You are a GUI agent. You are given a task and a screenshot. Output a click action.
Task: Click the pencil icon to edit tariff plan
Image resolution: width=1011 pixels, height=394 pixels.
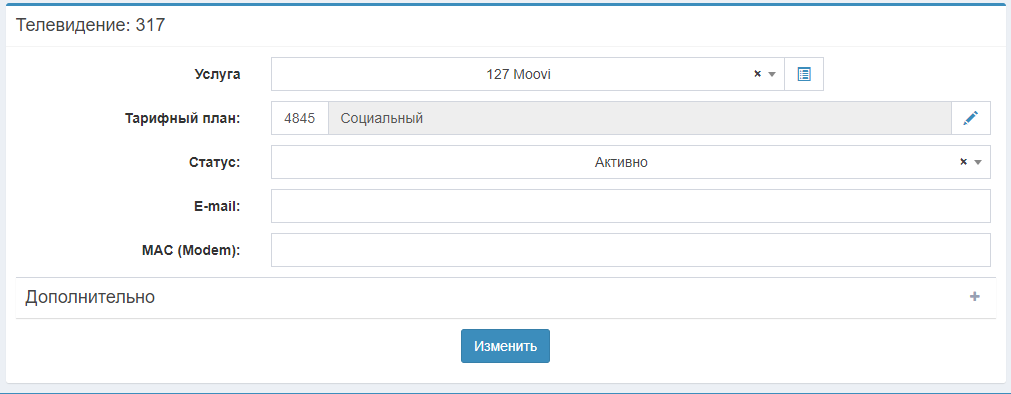[971, 118]
